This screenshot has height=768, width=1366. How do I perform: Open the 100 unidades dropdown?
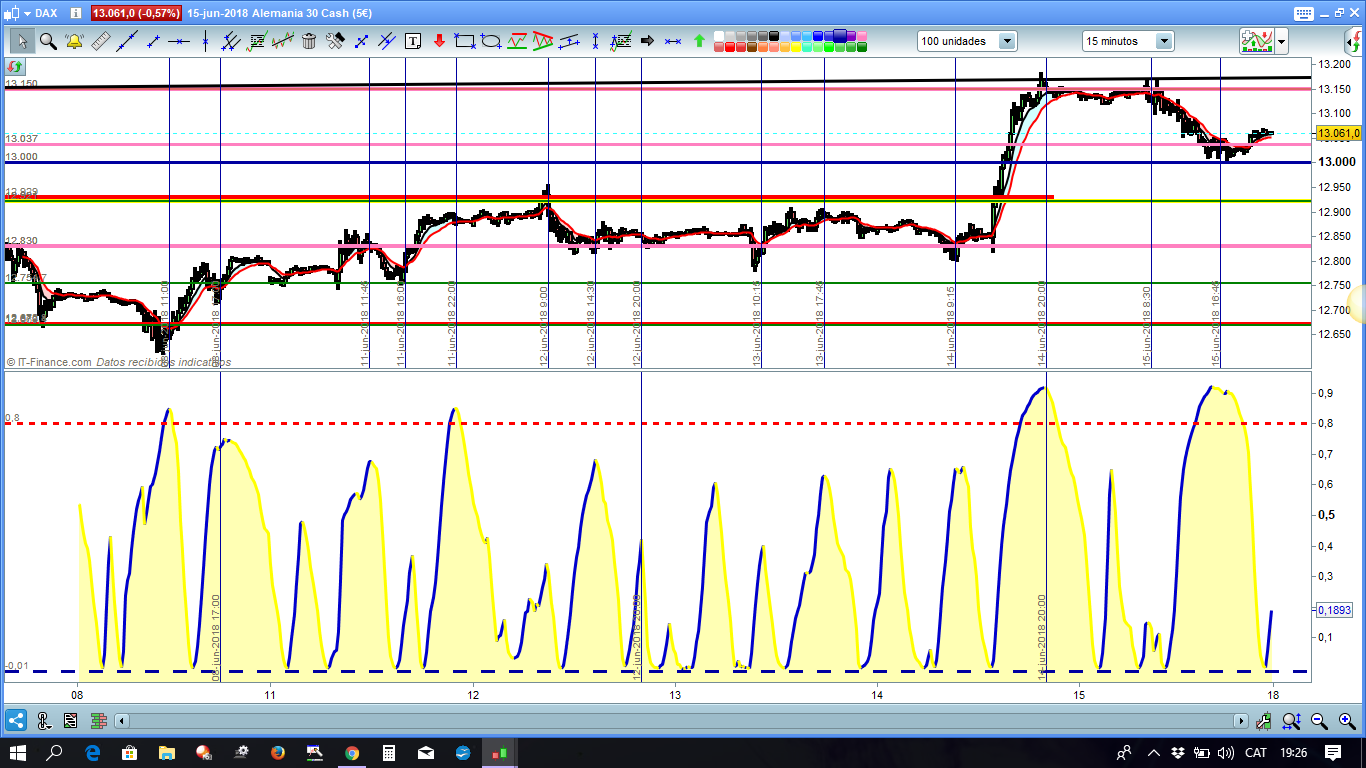pos(1007,41)
